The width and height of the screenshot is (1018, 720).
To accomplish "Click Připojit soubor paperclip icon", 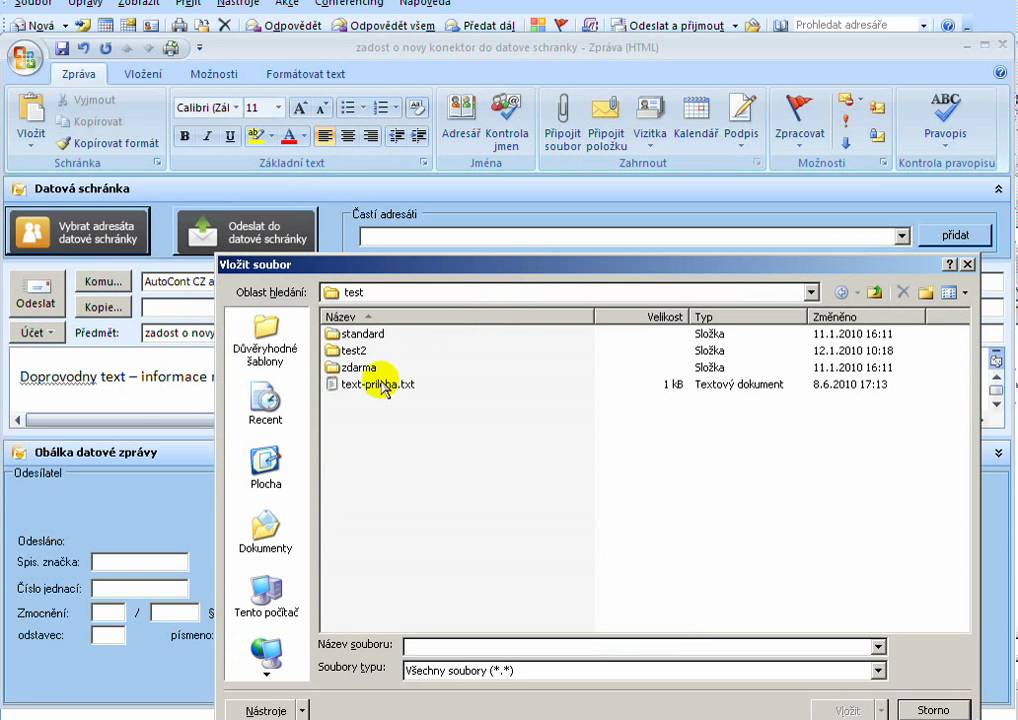I will (563, 122).
